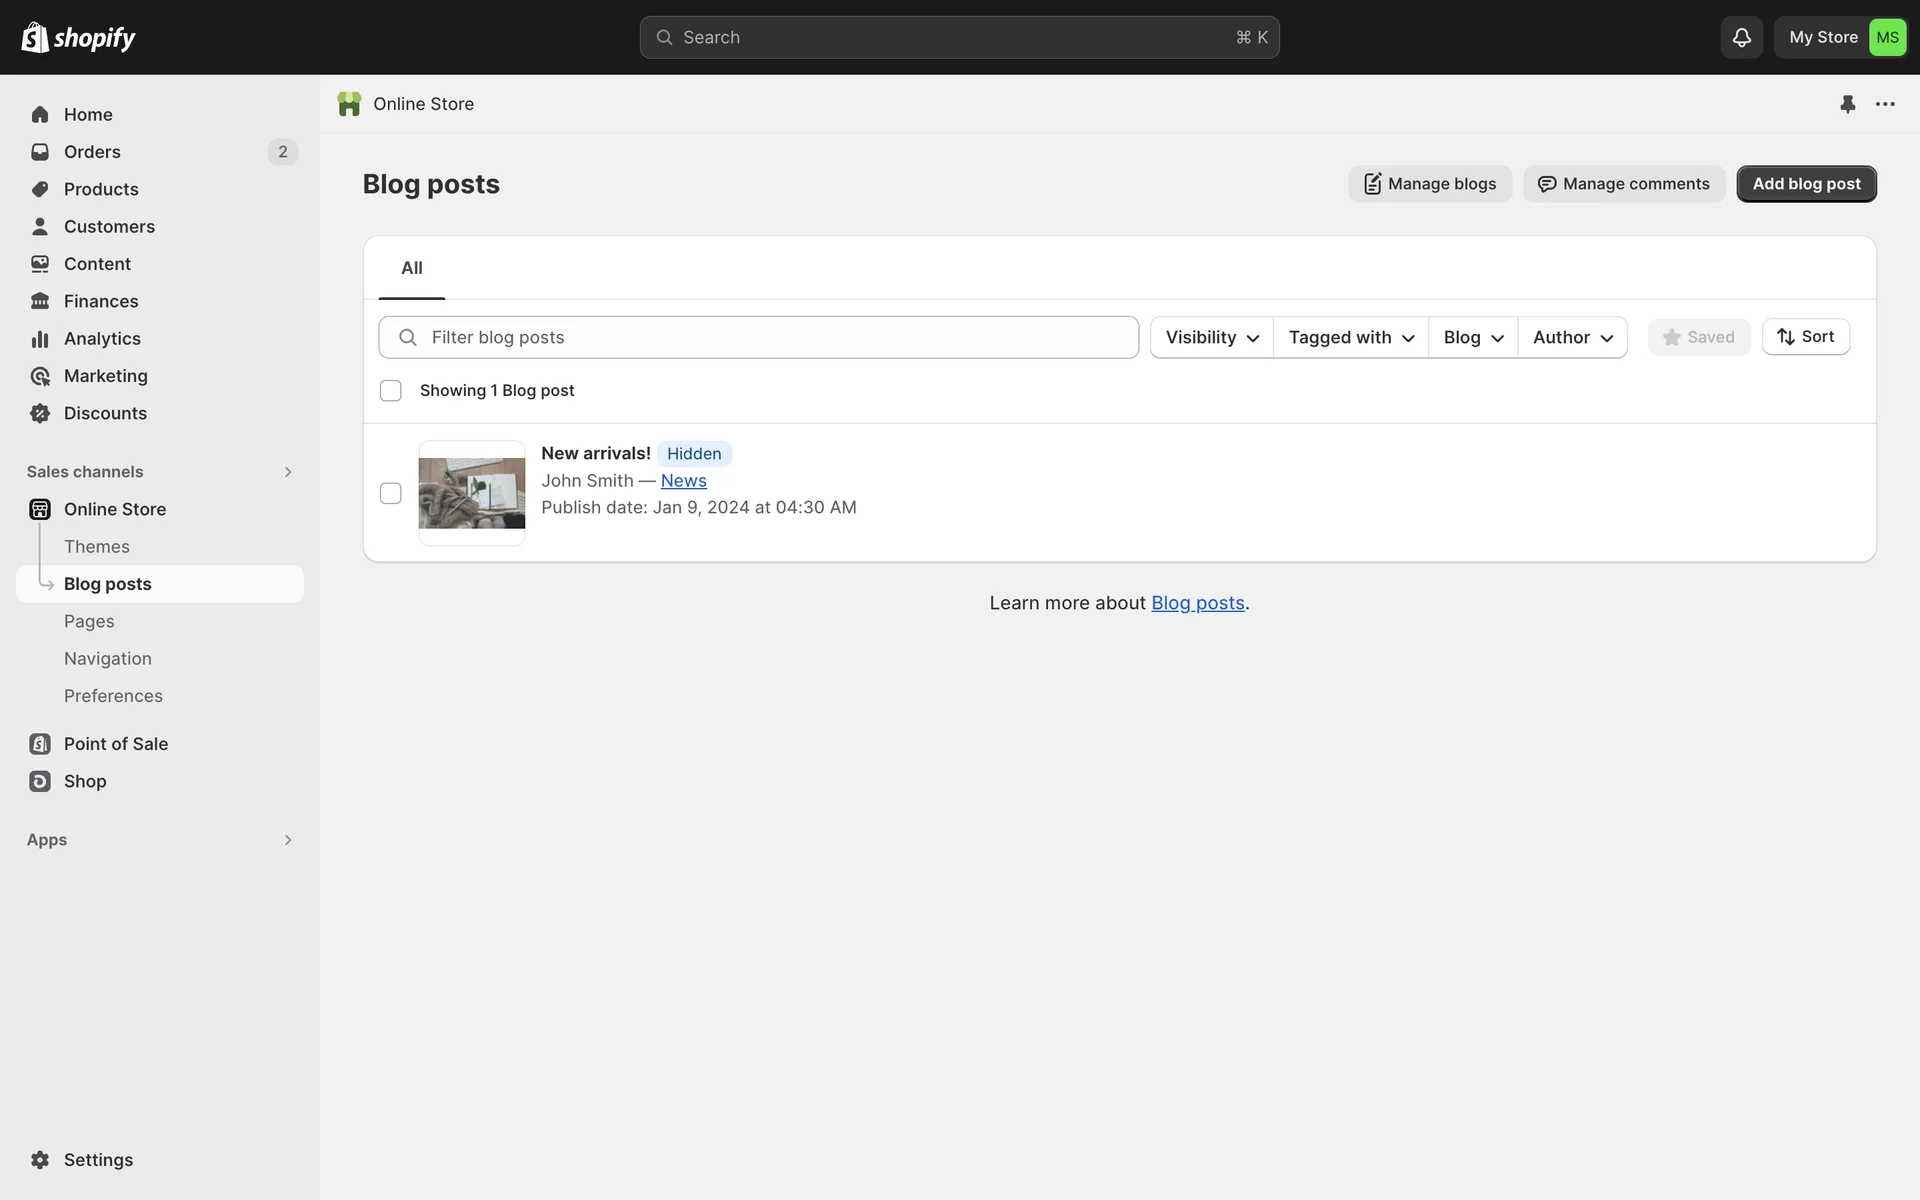The width and height of the screenshot is (1920, 1200).
Task: Select the All tab
Action: click(411, 268)
